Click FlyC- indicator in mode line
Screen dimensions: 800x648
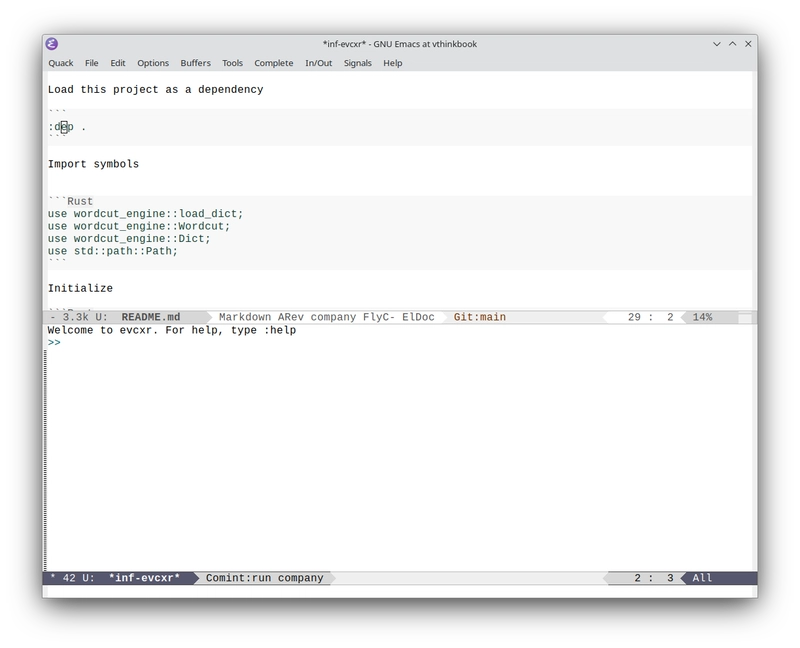point(379,317)
